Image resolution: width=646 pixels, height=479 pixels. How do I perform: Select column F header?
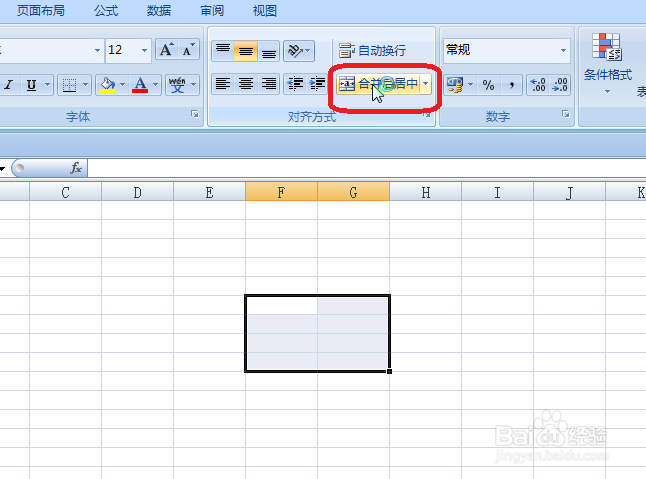click(281, 192)
